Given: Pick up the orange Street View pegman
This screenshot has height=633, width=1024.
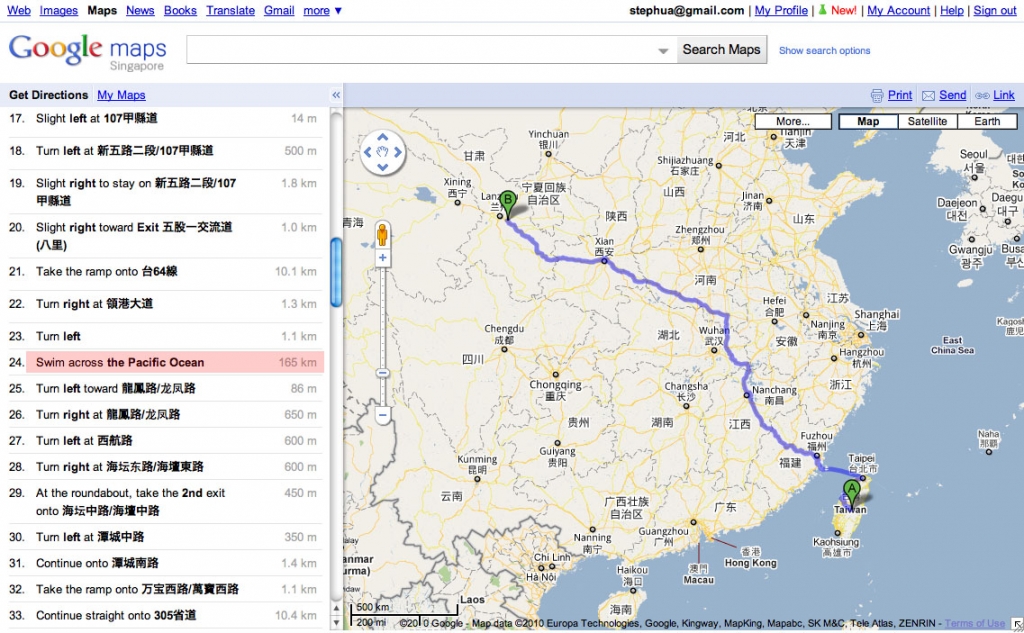Looking at the screenshot, I should (383, 234).
